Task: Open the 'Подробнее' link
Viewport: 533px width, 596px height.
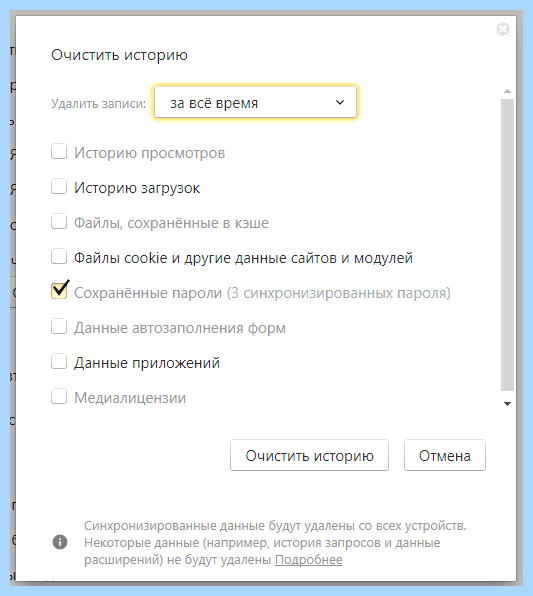Action: tap(309, 560)
